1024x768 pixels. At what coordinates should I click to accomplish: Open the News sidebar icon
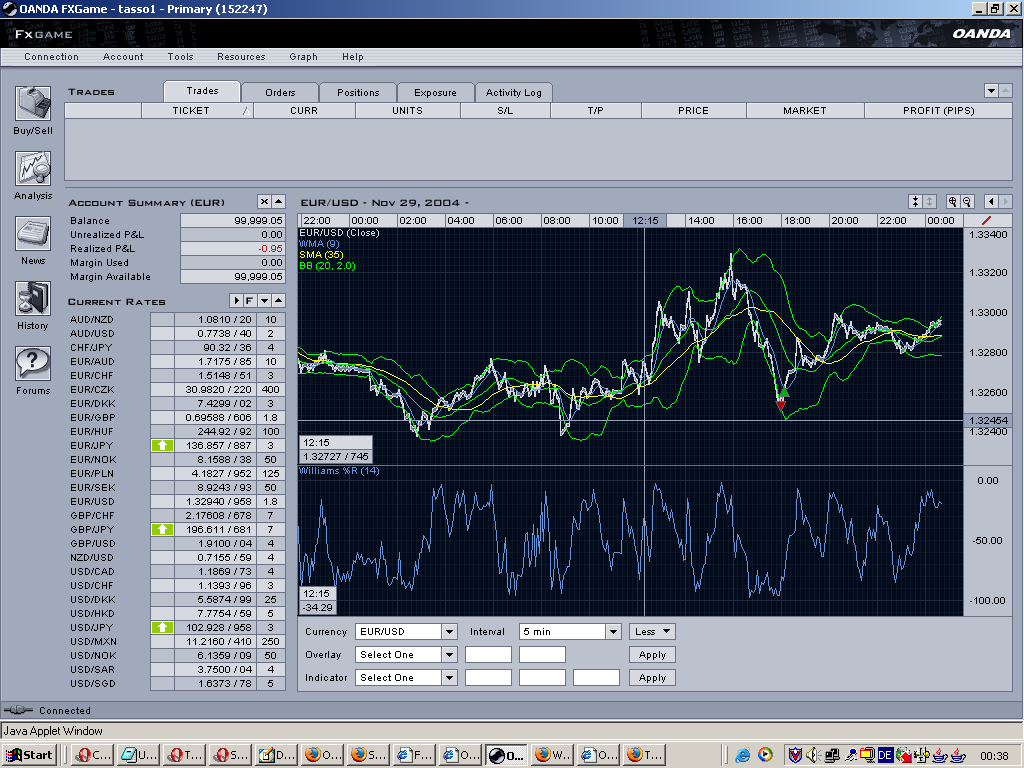(33, 235)
